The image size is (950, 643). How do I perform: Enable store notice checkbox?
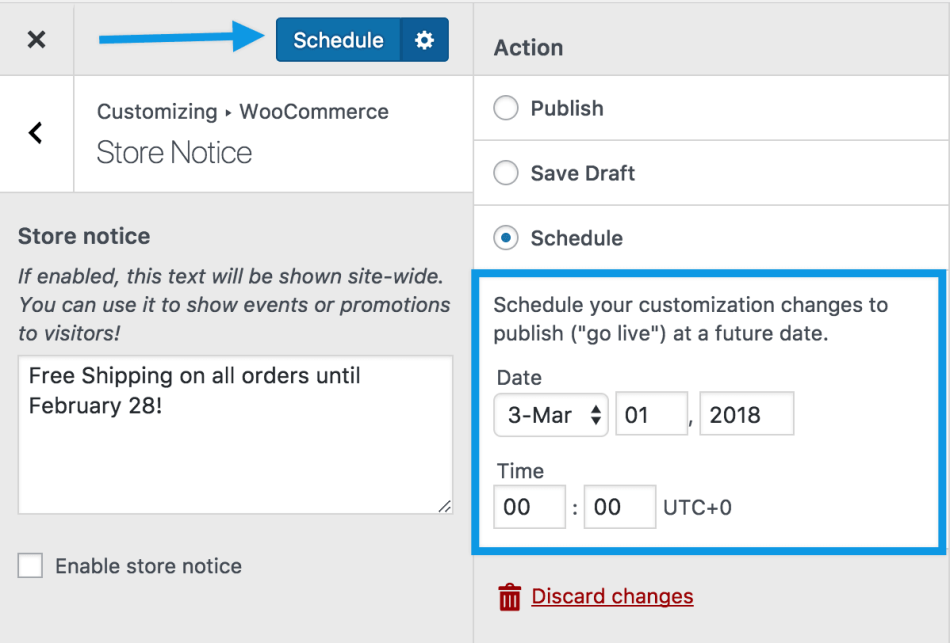[31, 566]
